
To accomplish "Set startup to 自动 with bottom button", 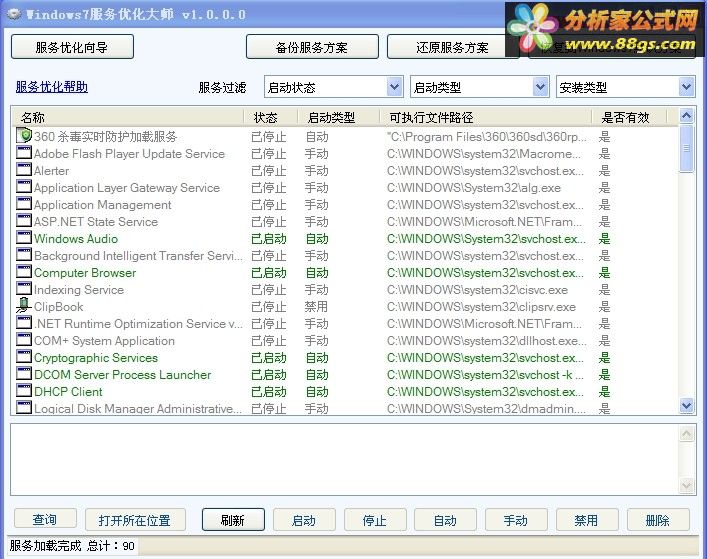I will click(x=445, y=520).
